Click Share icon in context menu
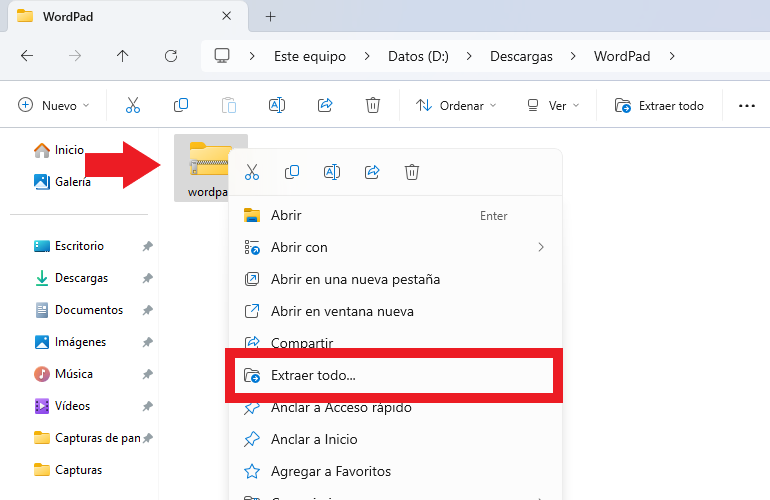Image resolution: width=770 pixels, height=500 pixels. [x=372, y=172]
